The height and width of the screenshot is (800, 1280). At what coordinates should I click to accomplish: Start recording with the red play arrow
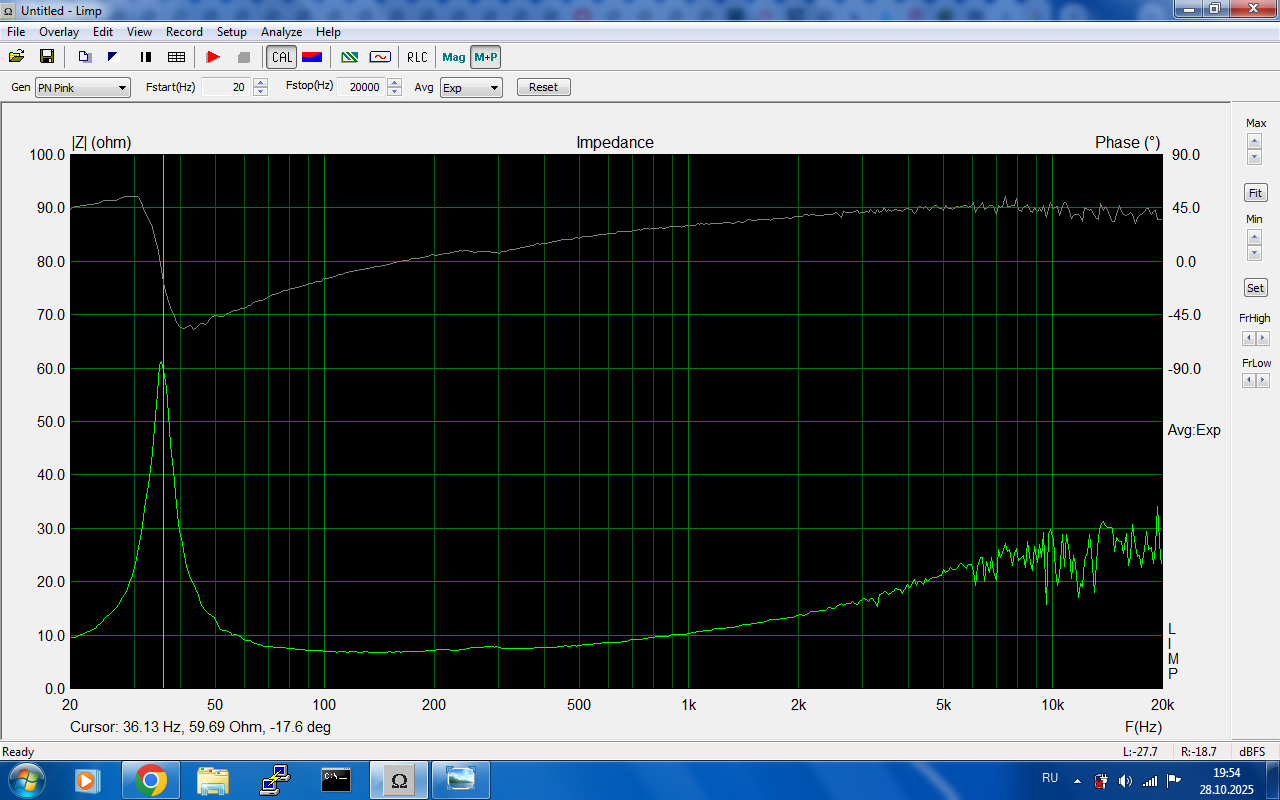click(212, 57)
